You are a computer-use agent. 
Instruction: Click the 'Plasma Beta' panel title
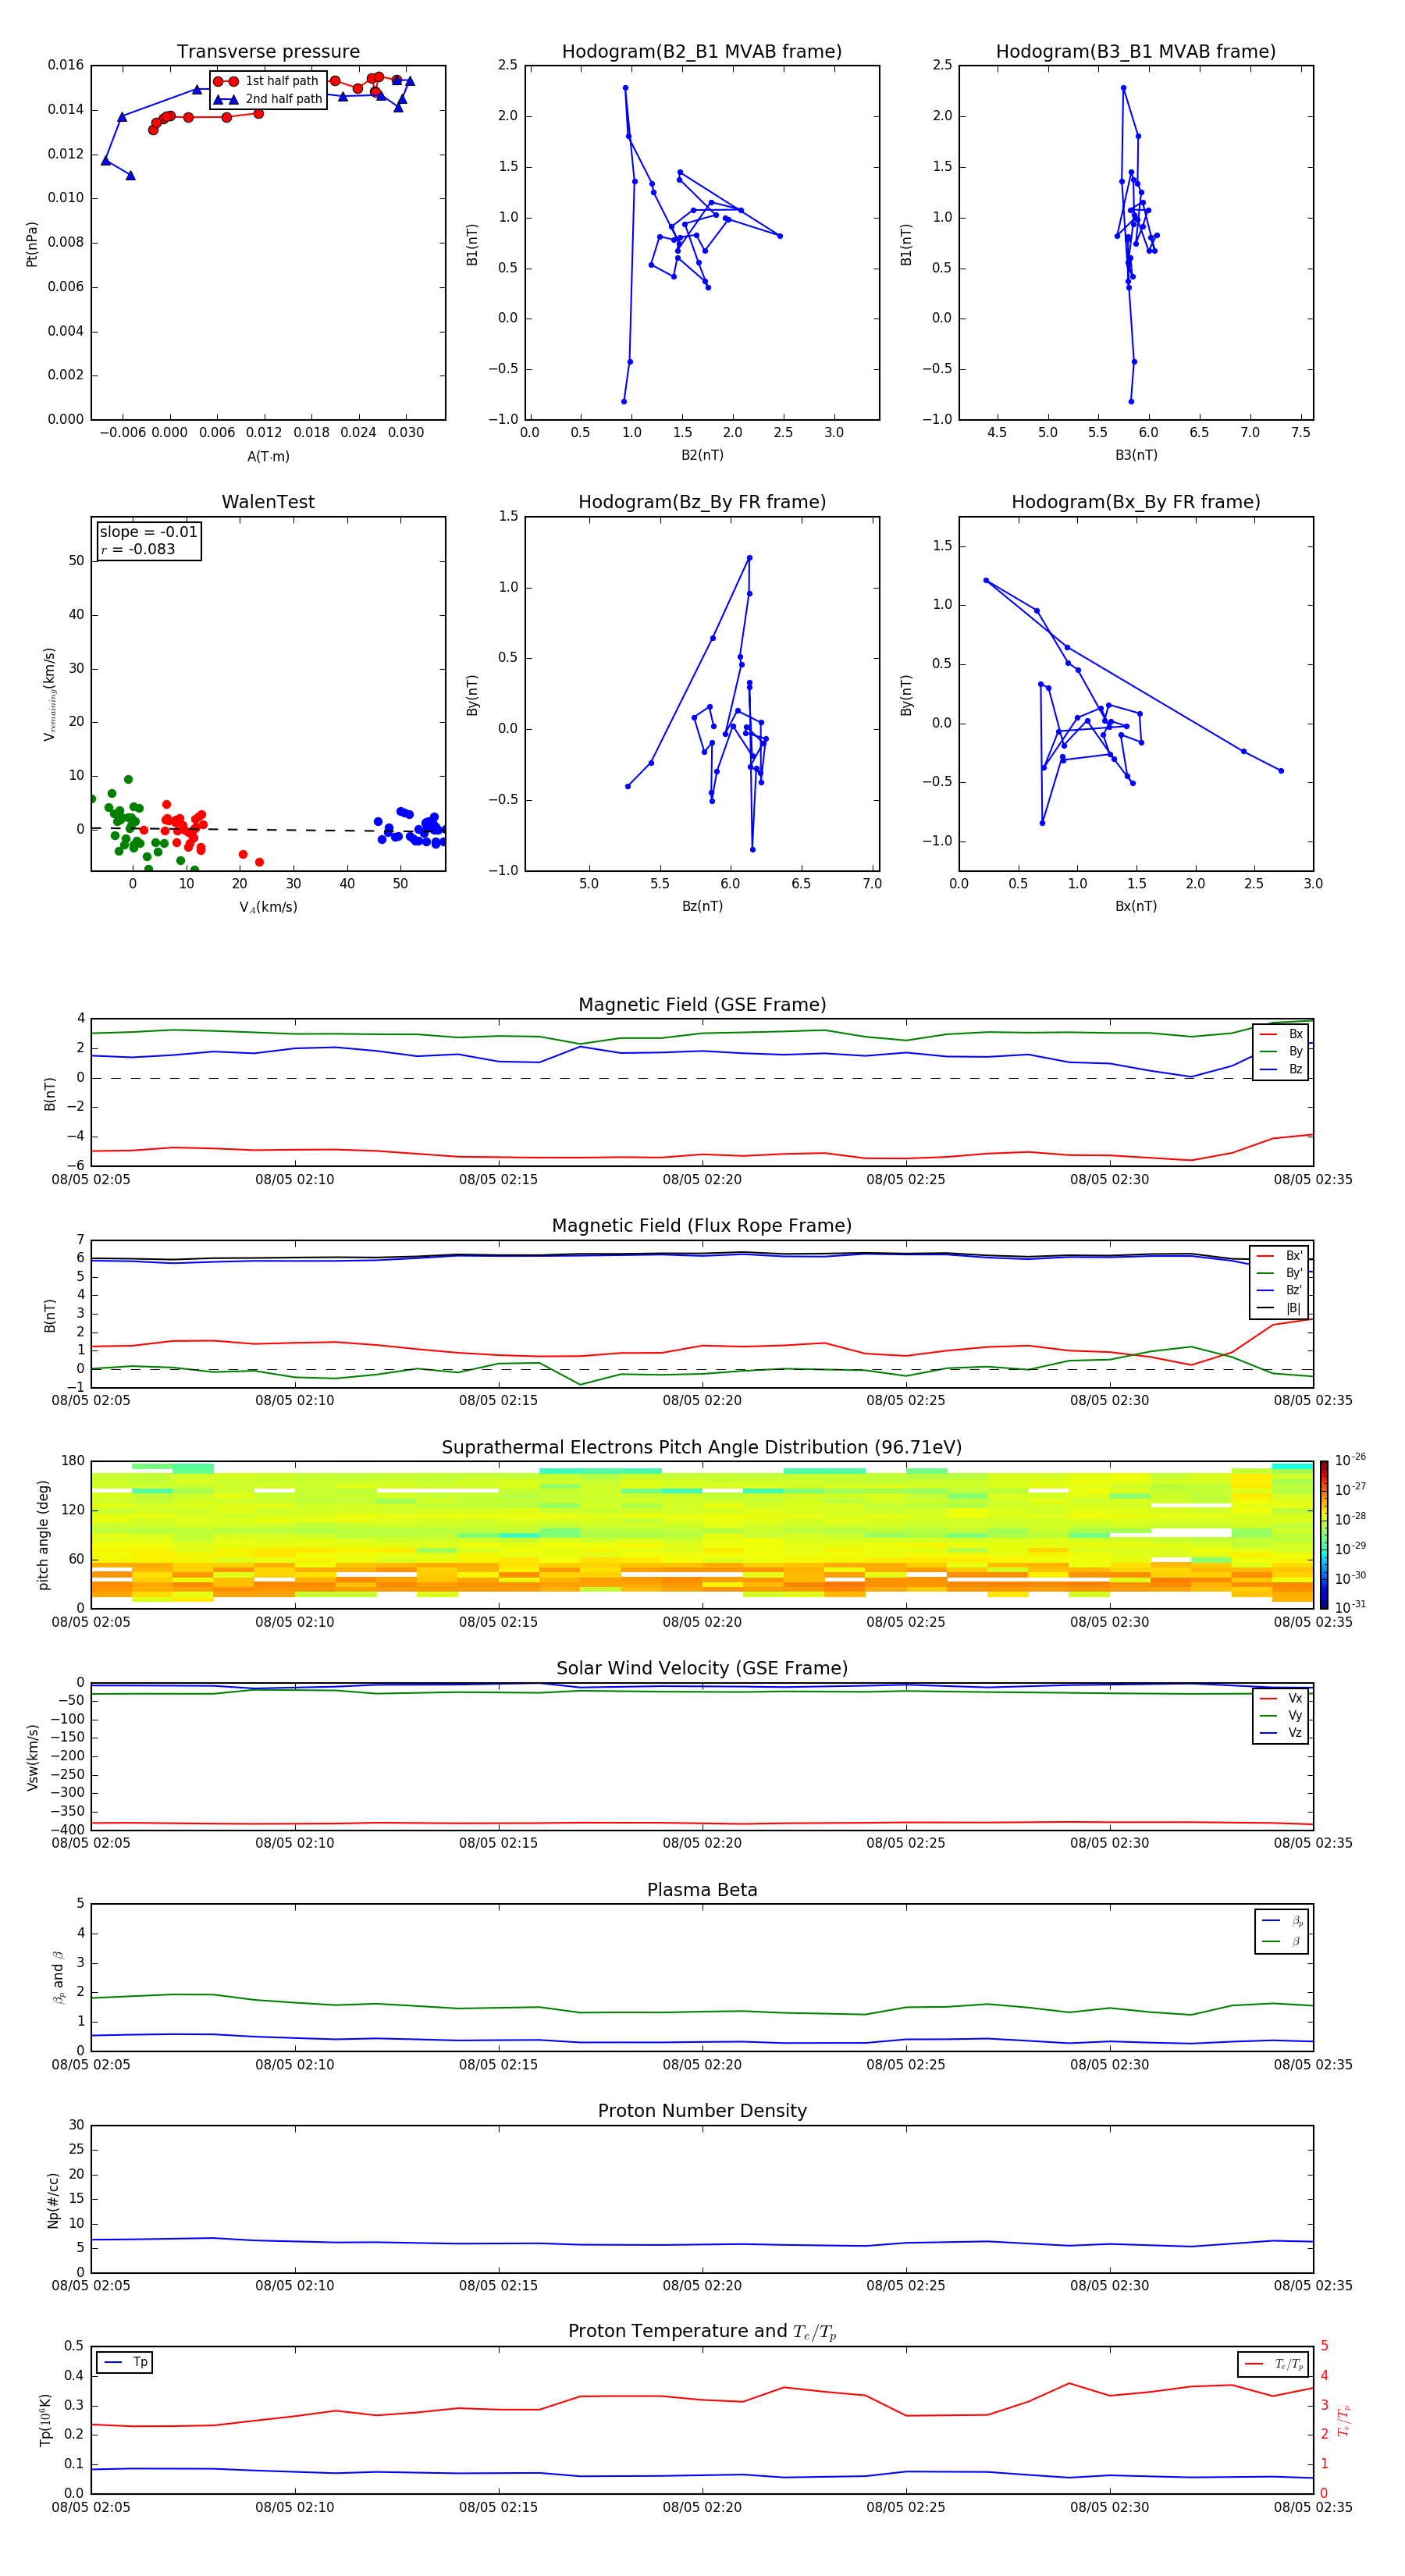(x=702, y=1890)
